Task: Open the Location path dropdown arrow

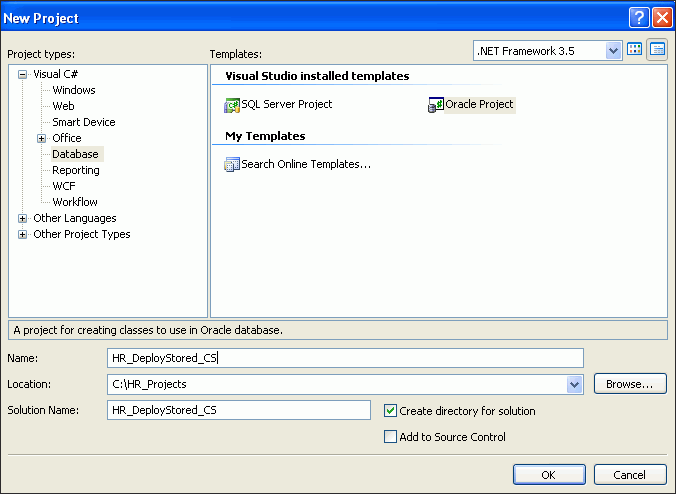Action: pos(574,384)
